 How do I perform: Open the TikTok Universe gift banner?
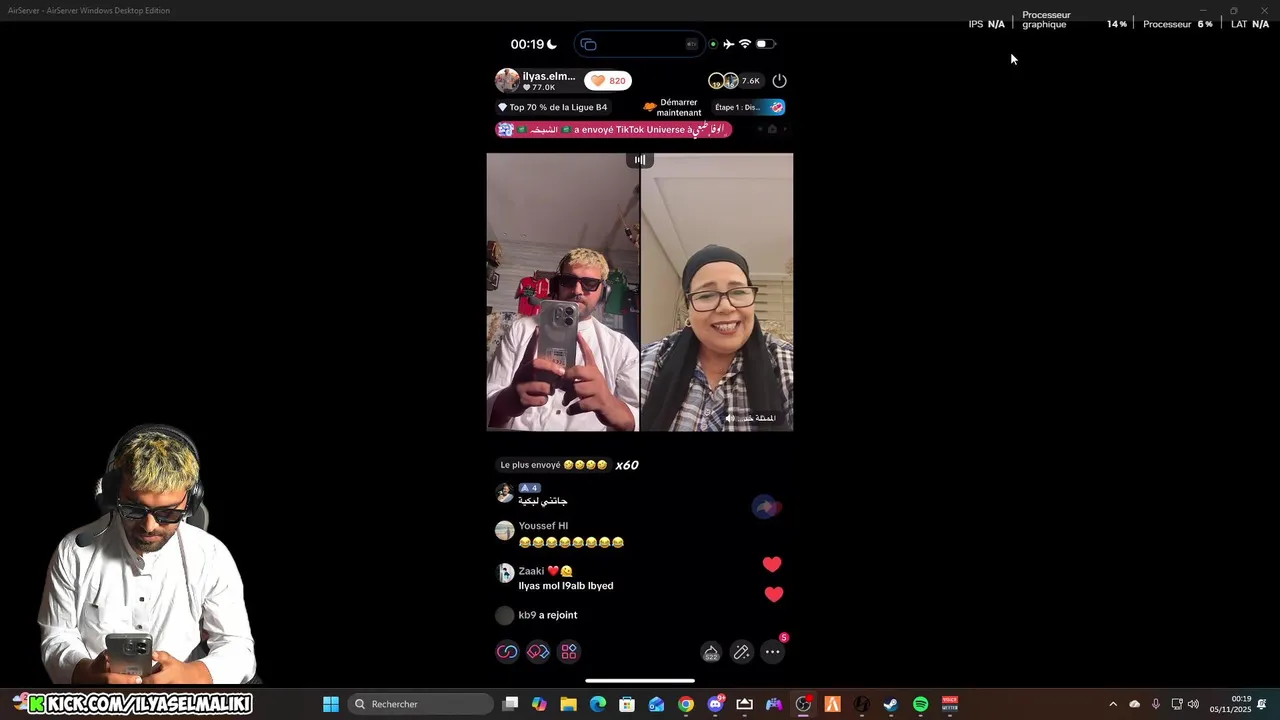[x=614, y=129]
